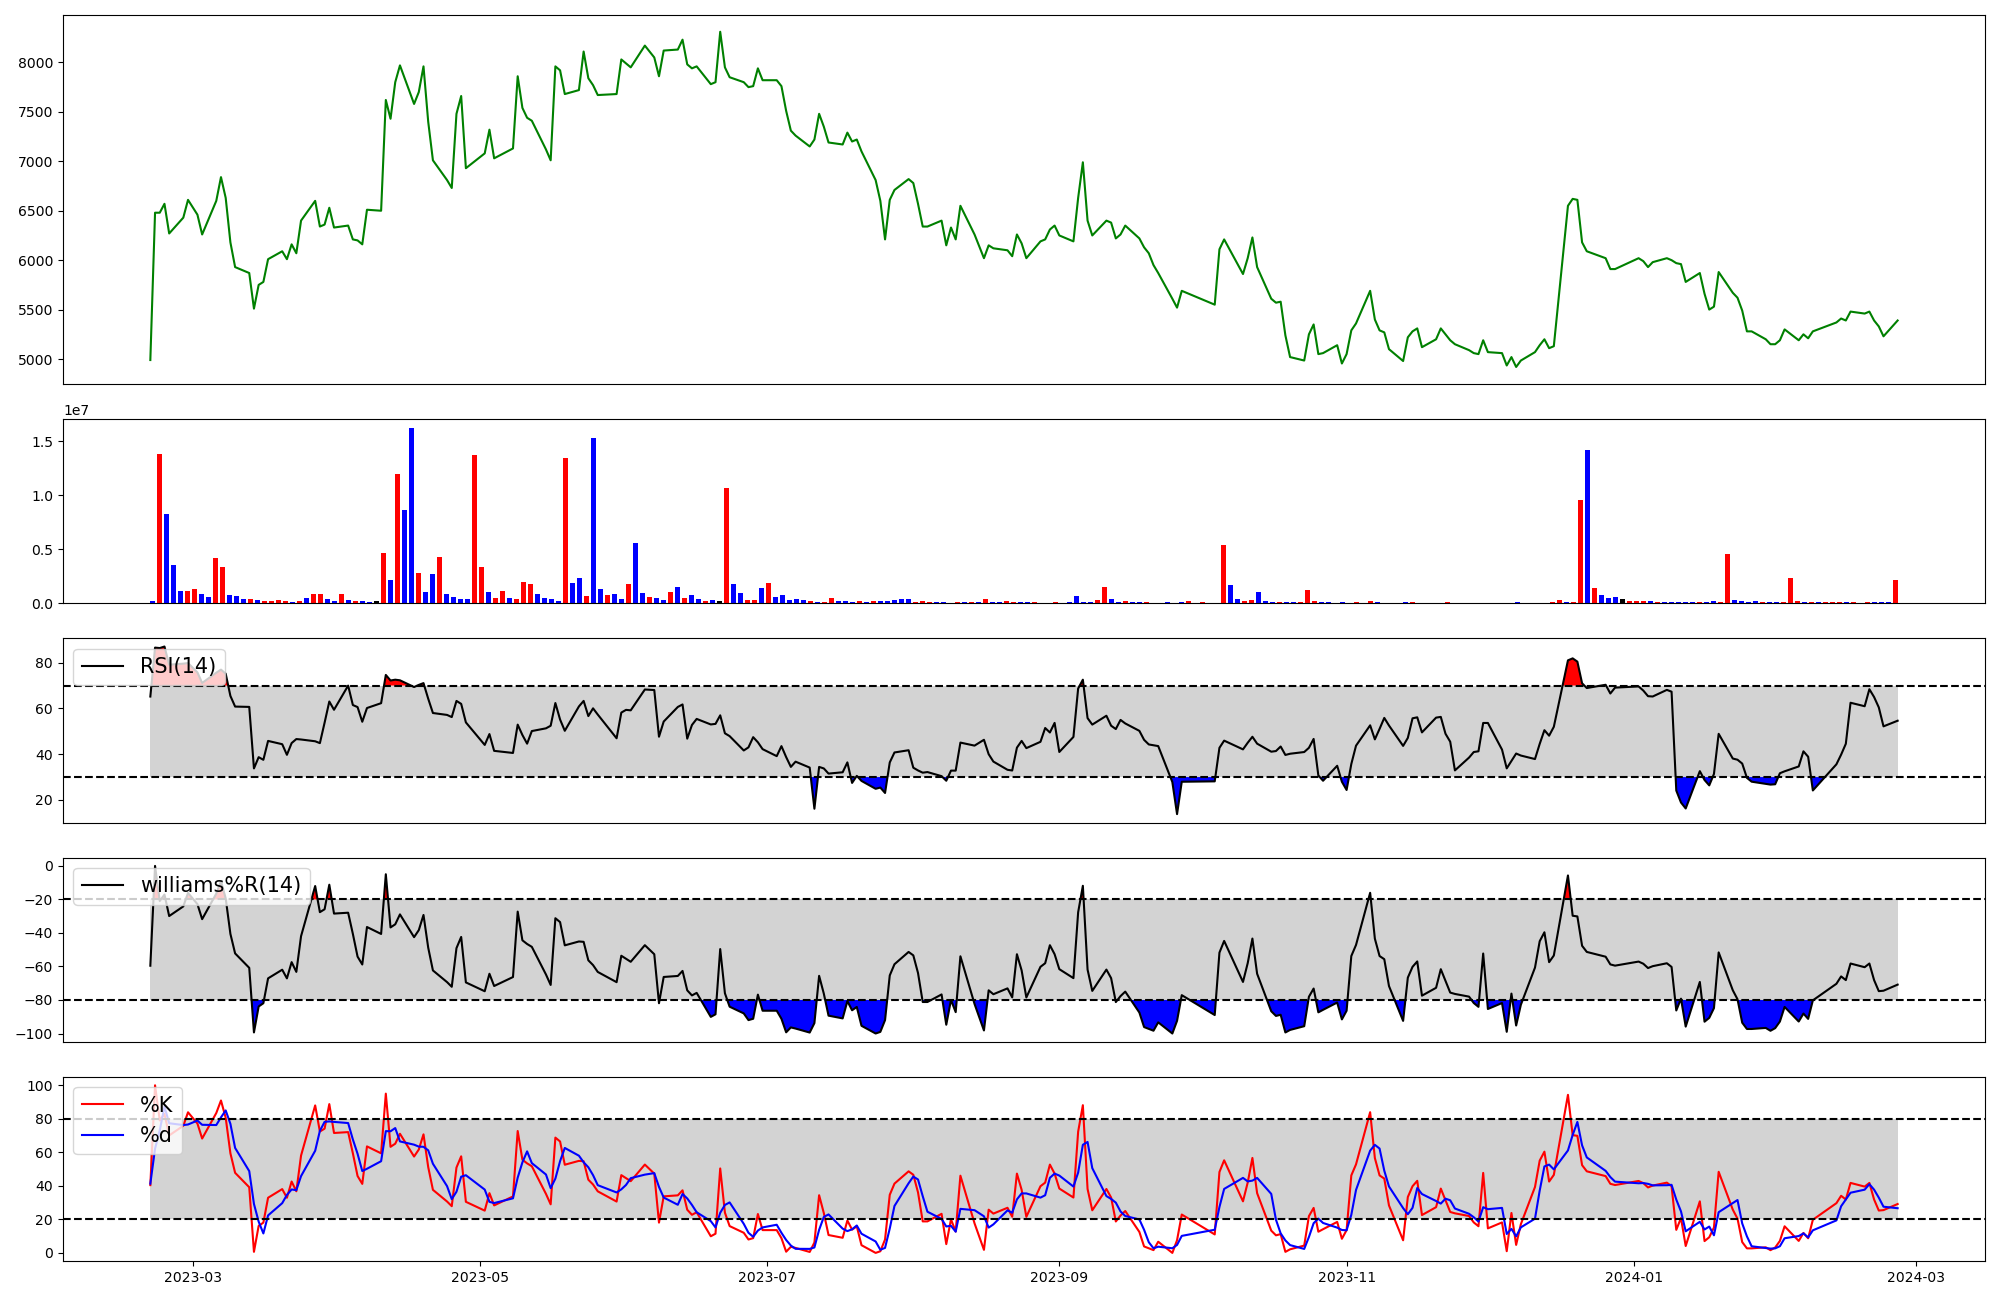Click the %K legend entry text
The image size is (2000, 1300).
coord(156,1105)
